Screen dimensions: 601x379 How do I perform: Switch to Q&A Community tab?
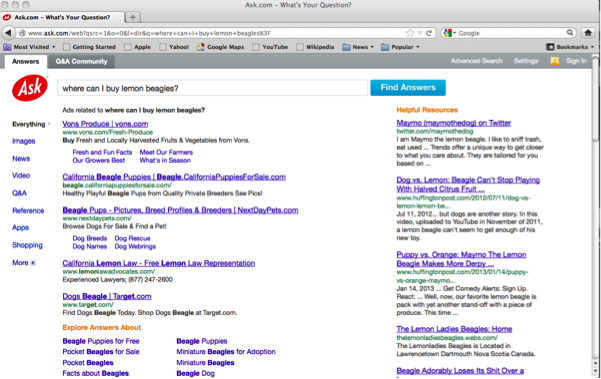(81, 61)
